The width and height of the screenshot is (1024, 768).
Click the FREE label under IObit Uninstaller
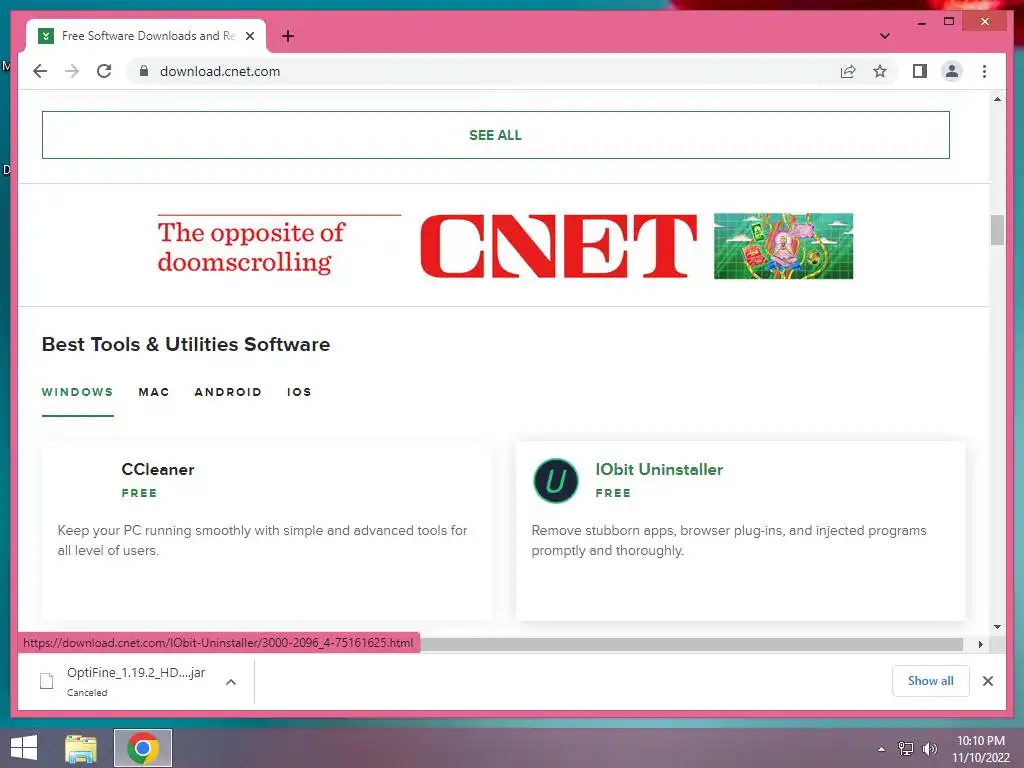(613, 493)
